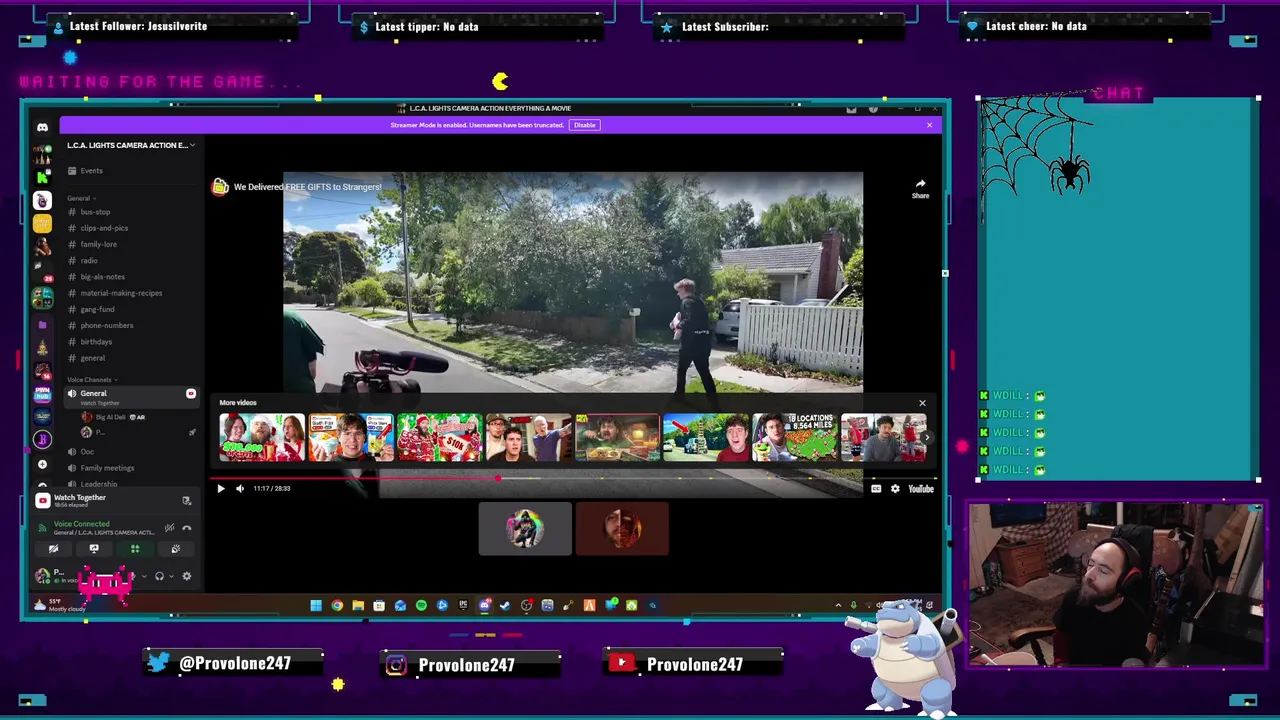
Task: Open soundboard button in voice panel
Action: pyautogui.click(x=176, y=549)
